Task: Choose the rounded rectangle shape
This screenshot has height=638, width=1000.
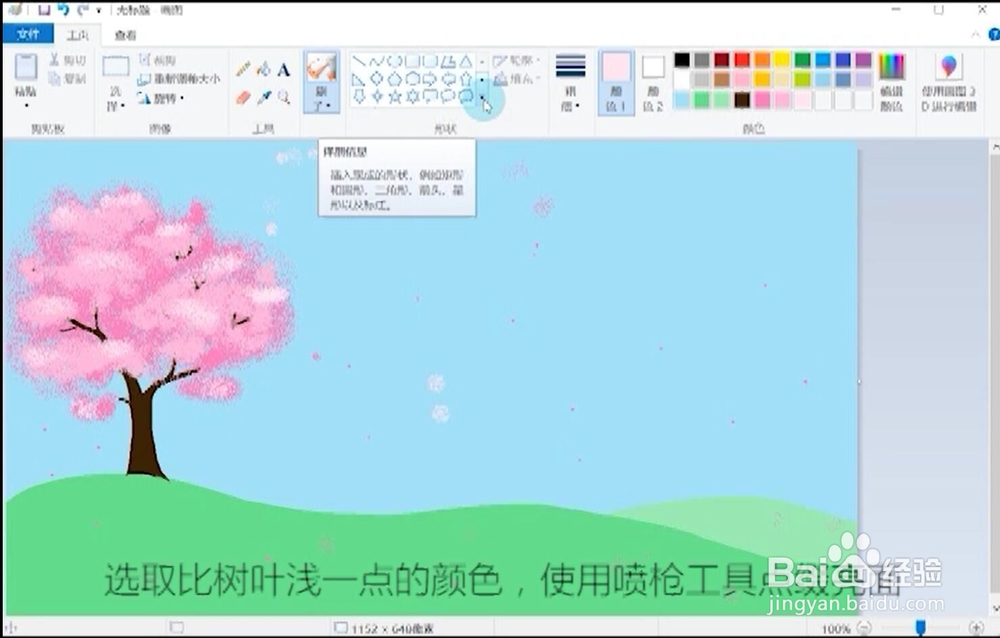Action: 430,61
